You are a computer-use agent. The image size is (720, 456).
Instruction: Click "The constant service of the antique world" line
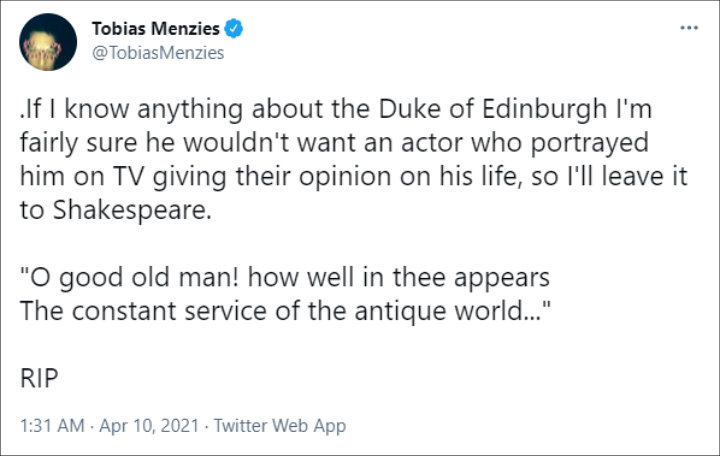[x=285, y=311]
